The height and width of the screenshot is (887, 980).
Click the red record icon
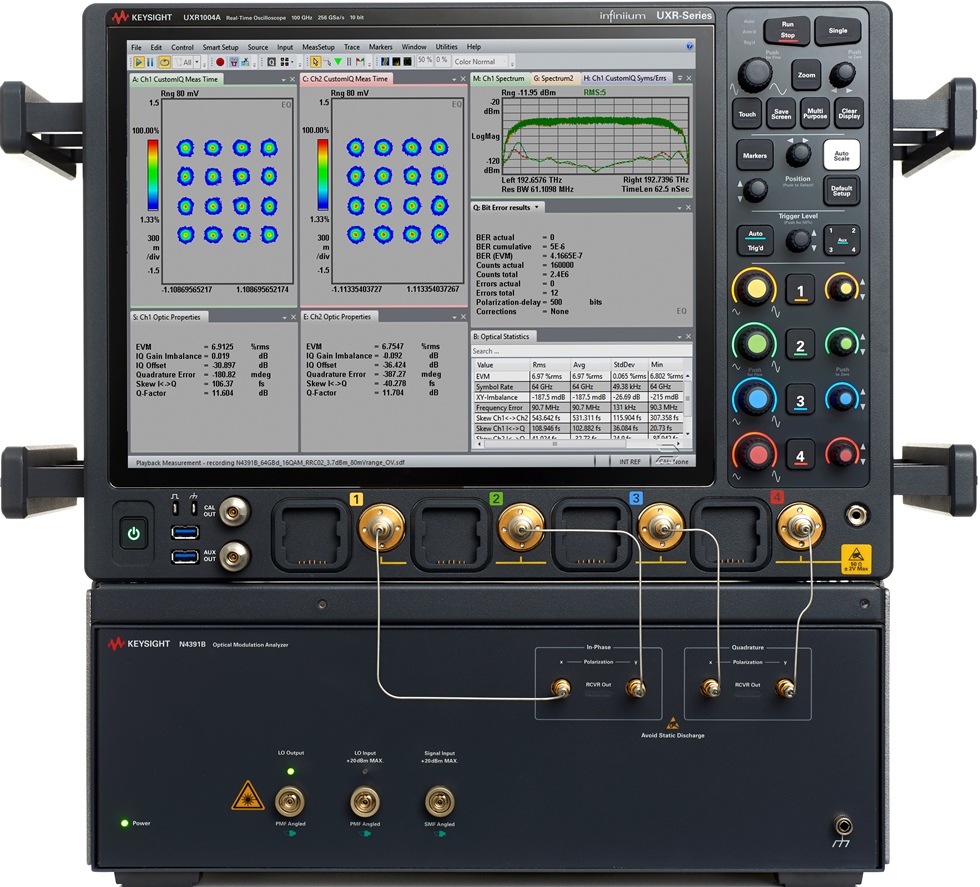220,62
